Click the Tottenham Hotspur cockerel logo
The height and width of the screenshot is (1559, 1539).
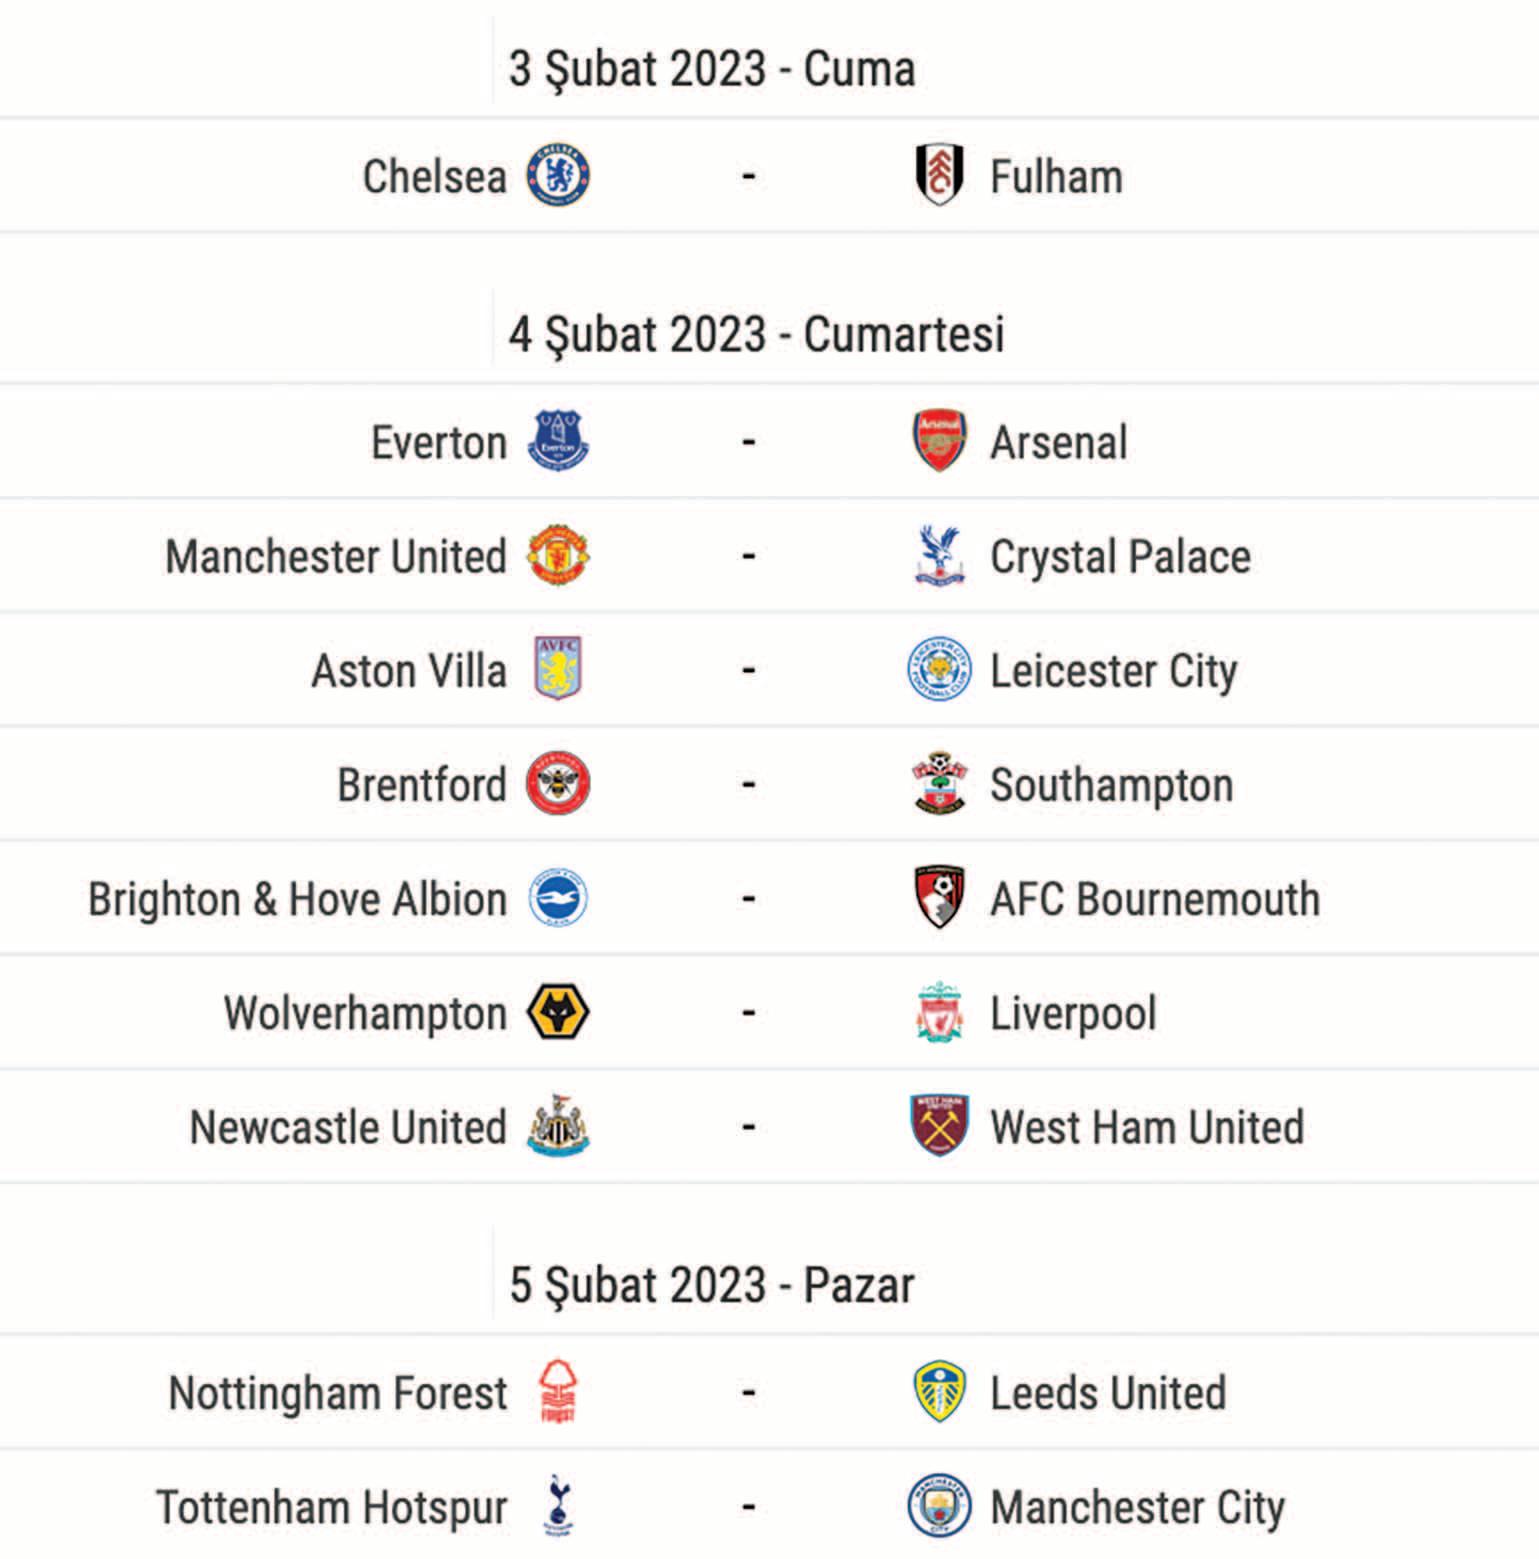coord(558,1506)
